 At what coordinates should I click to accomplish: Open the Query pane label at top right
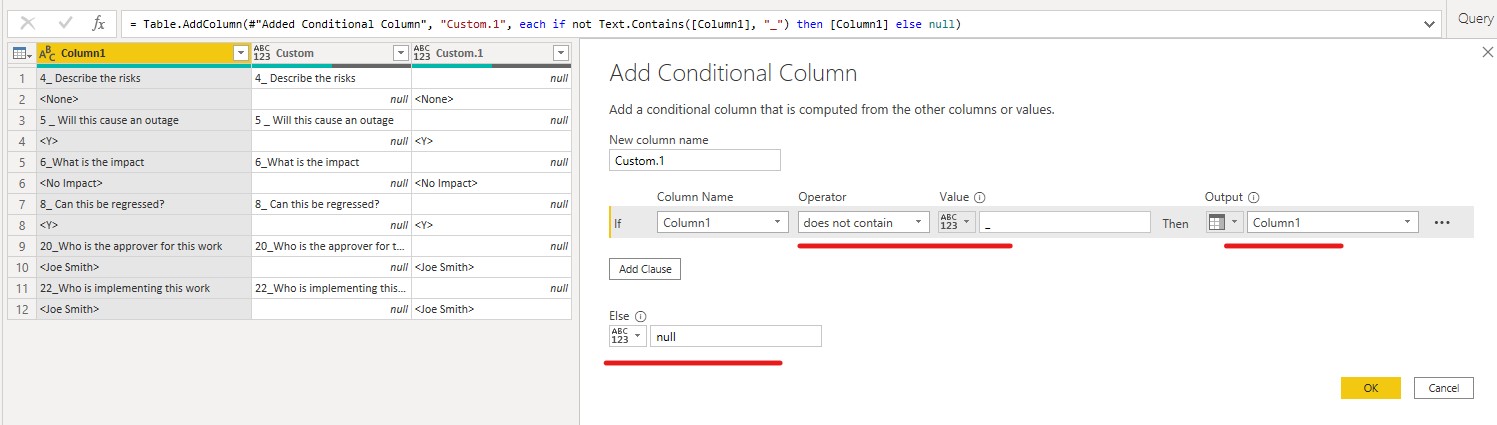[1475, 19]
